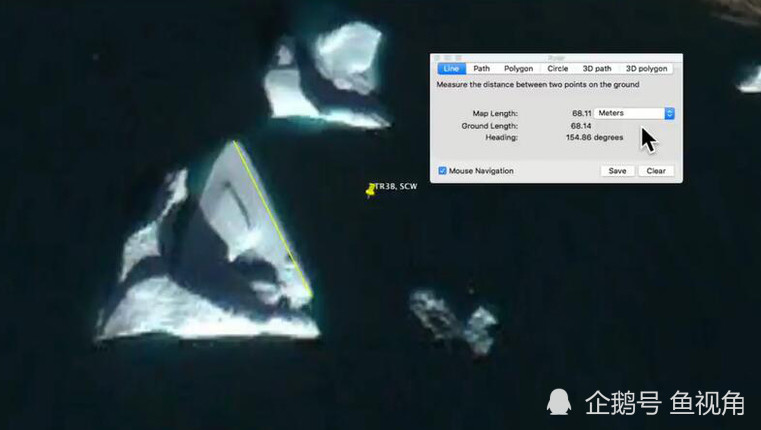Uncheck the Mouse Navigation checkbox
Viewport: 761px width, 430px height.
tap(443, 171)
